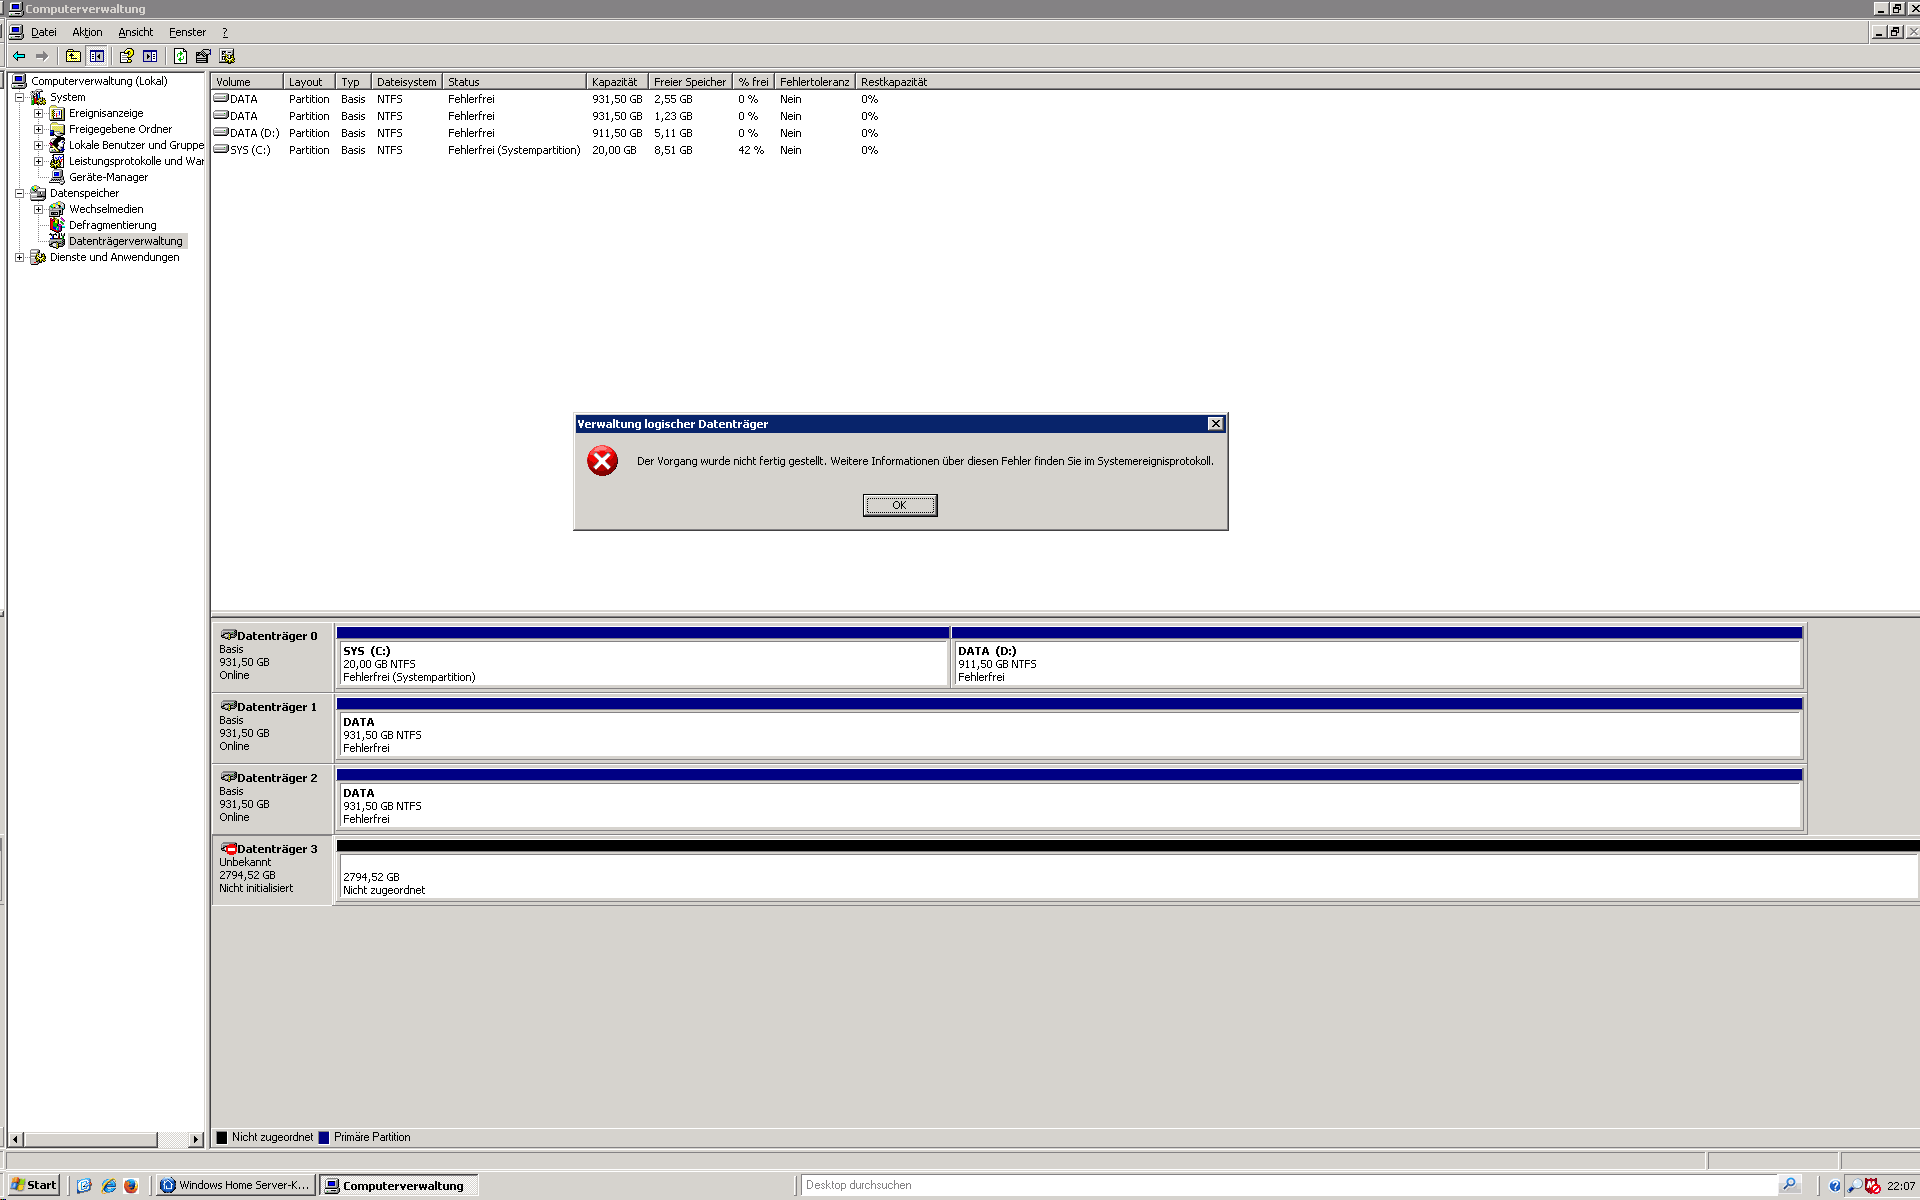Launch Internet Explorer from quick launch
Image resolution: width=1920 pixels, height=1200 pixels.
[x=109, y=1185]
